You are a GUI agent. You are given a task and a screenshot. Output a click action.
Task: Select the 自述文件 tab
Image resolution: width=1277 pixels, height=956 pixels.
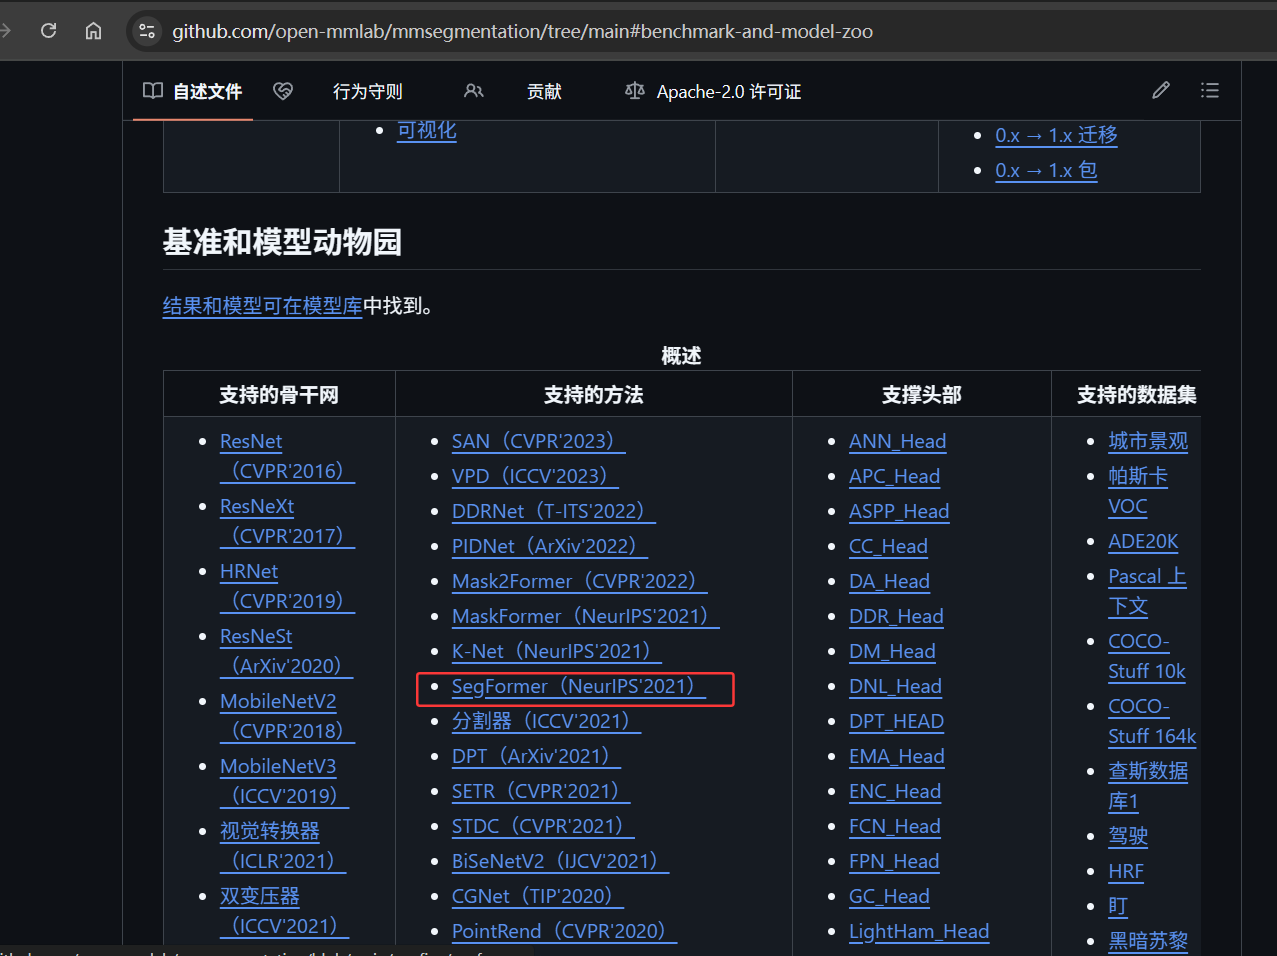pos(208,91)
